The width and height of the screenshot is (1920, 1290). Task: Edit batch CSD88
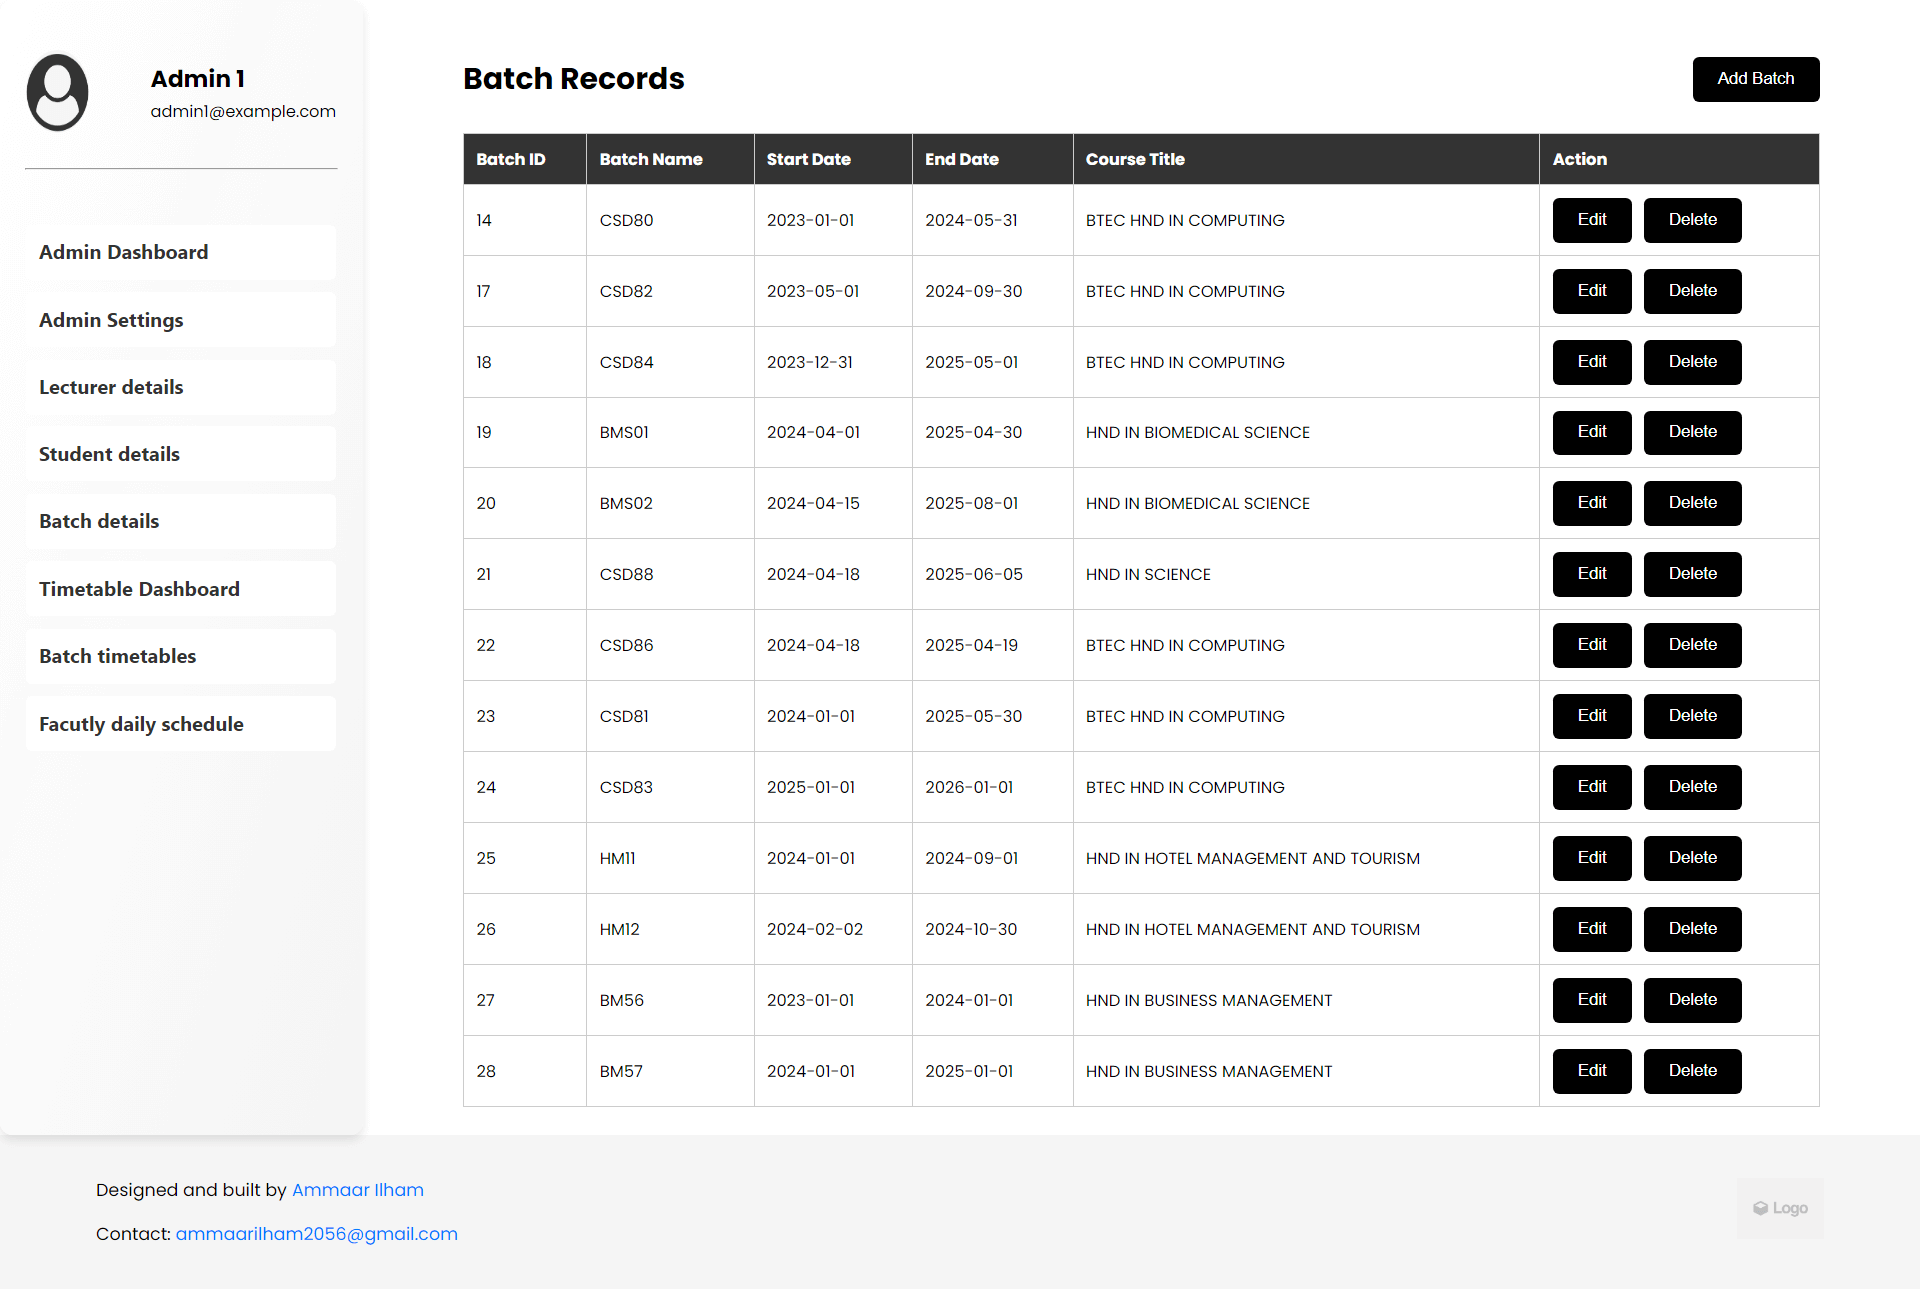(x=1592, y=574)
